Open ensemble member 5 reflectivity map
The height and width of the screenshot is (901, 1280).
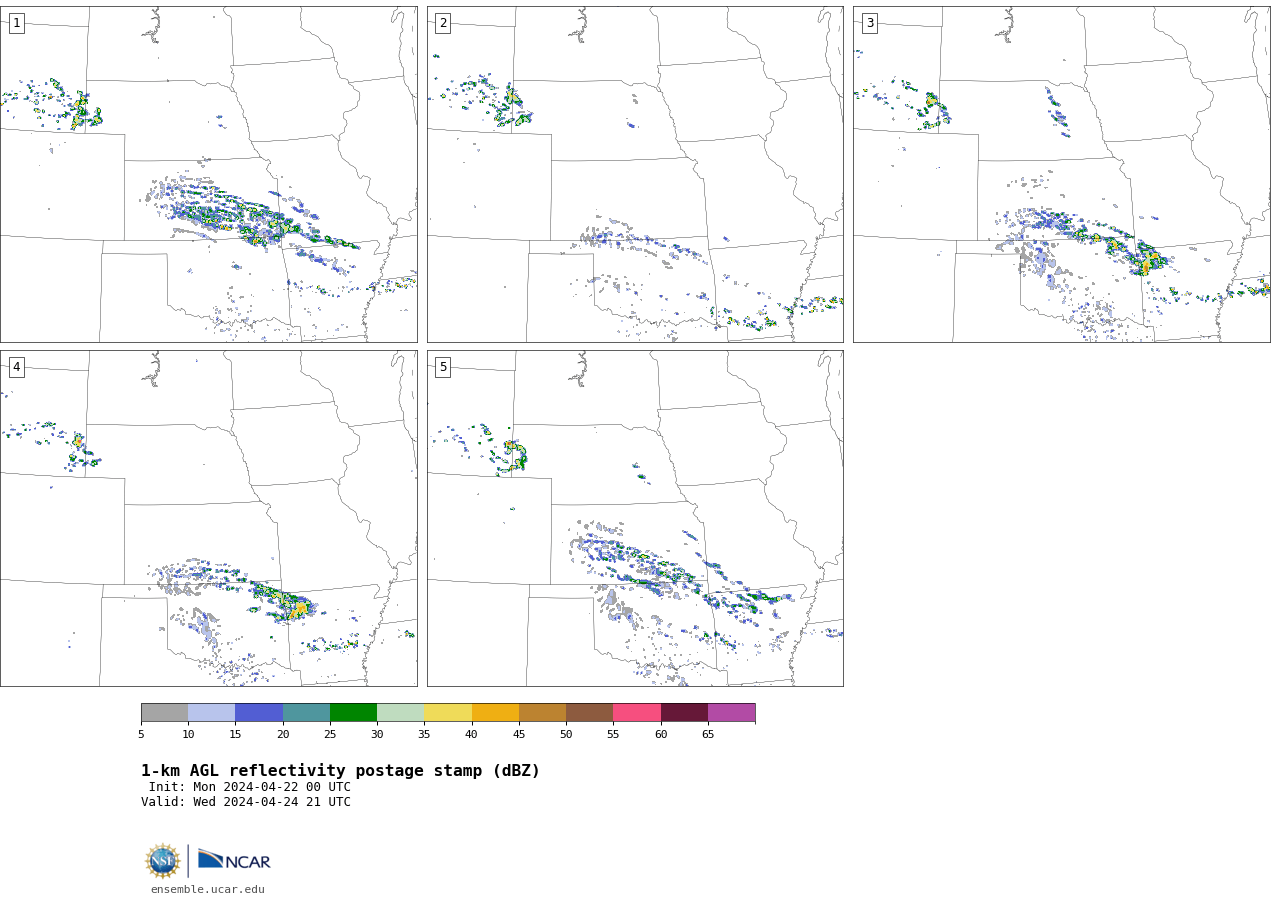point(635,518)
